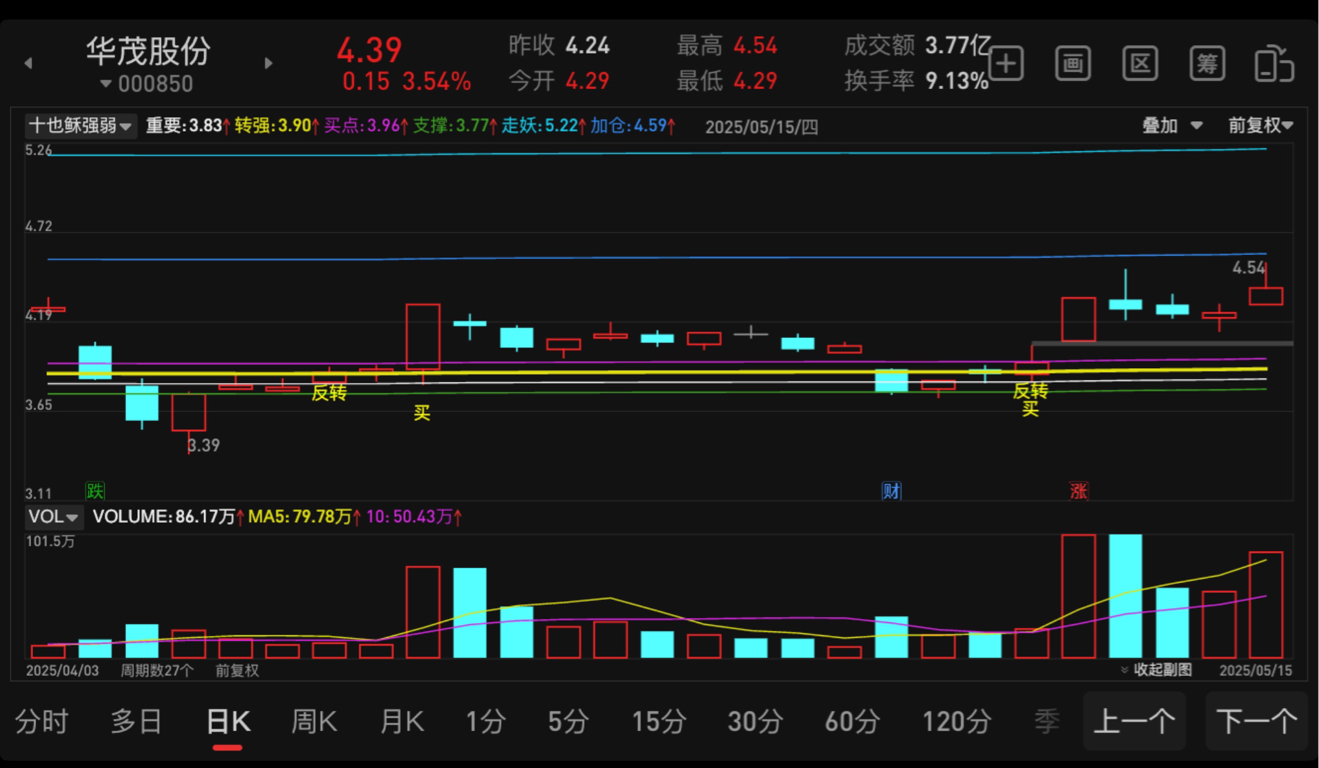This screenshot has height=768, width=1319.
Task: Click the 换手率 9.13% value
Action: coord(957,81)
